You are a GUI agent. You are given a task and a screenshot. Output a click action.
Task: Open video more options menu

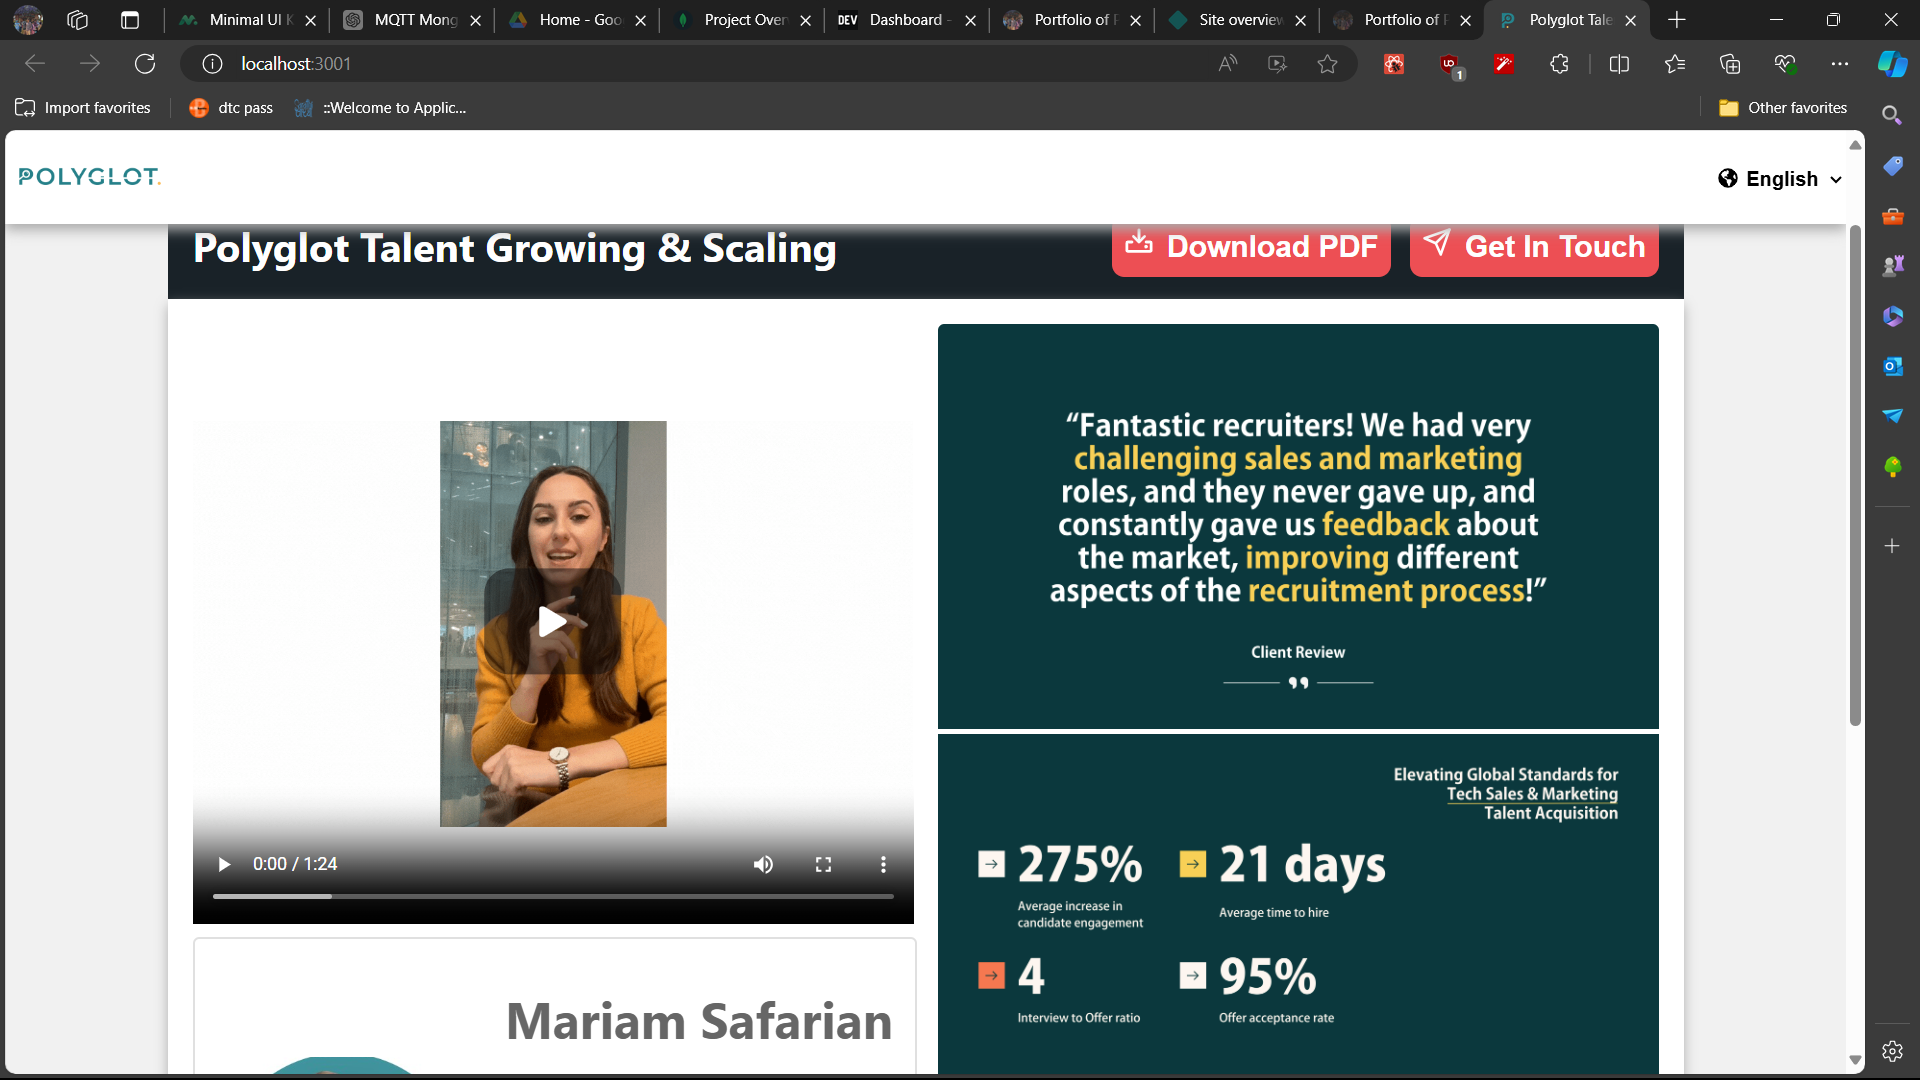pos(883,864)
